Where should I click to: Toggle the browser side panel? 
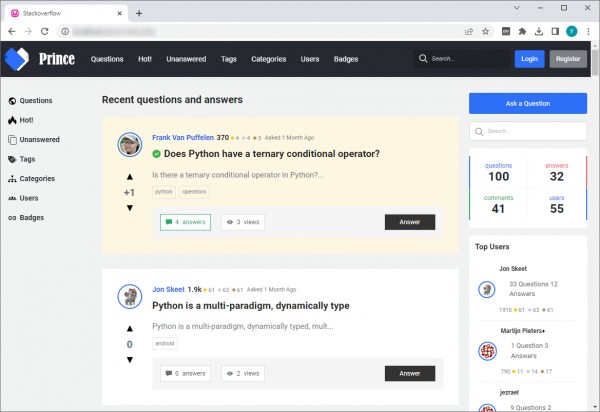click(x=555, y=31)
